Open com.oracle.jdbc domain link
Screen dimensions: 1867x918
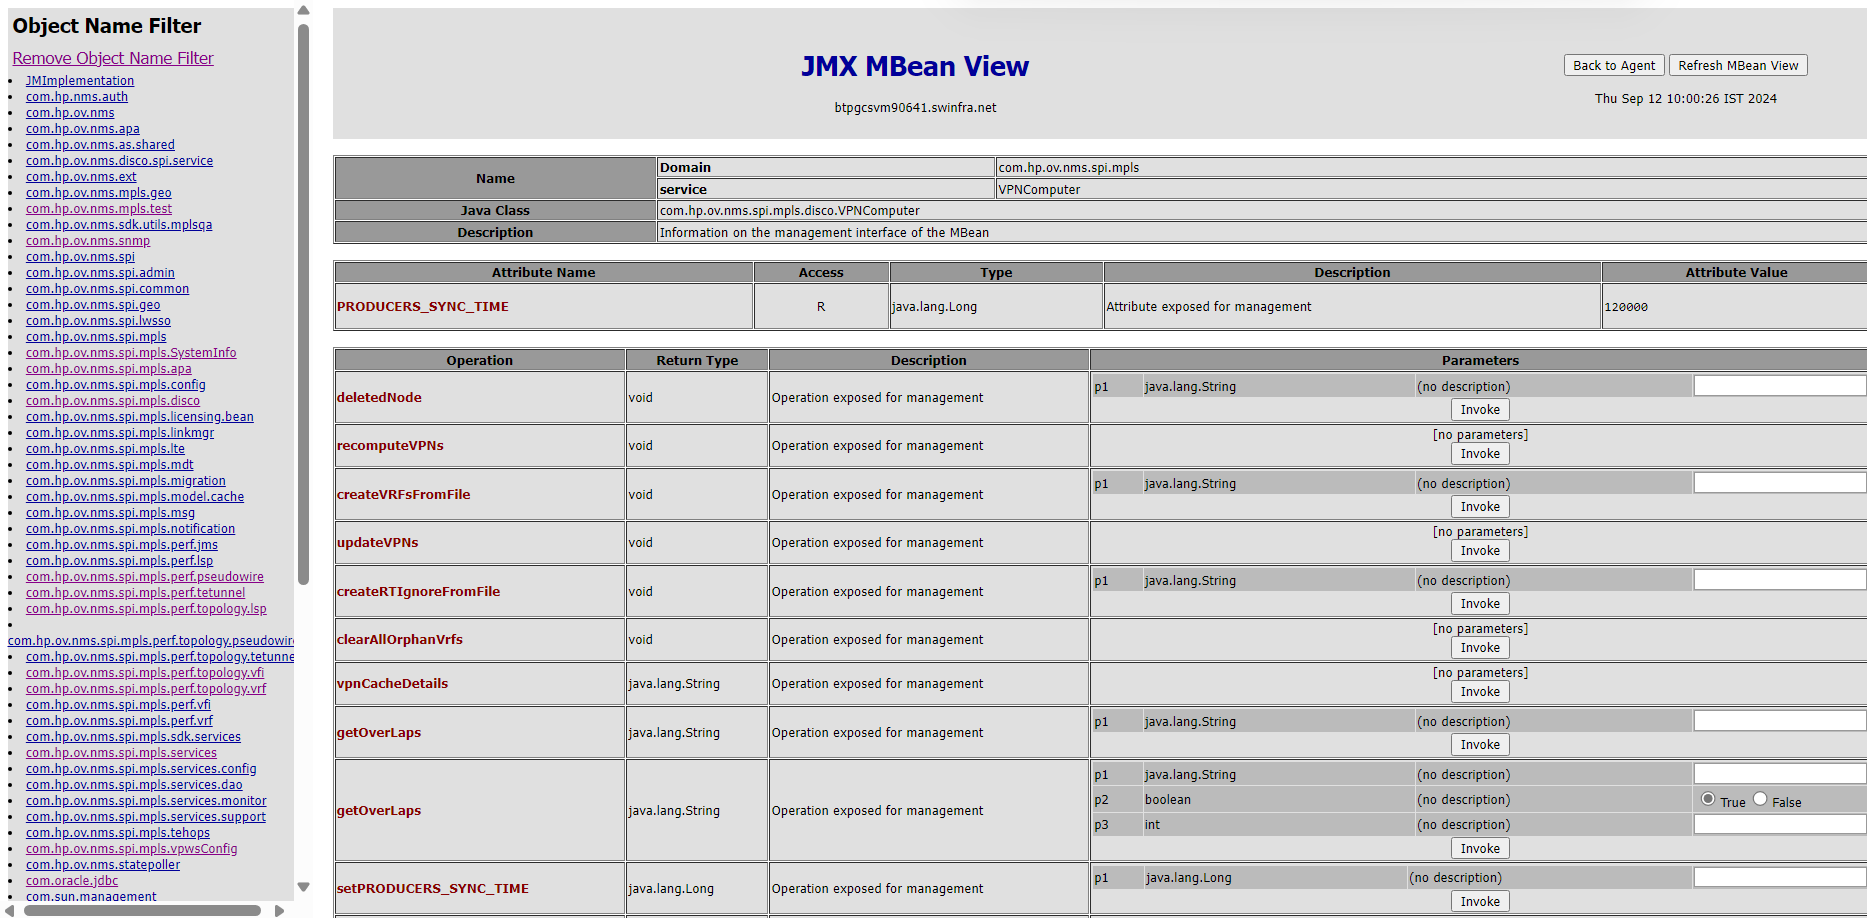pyautogui.click(x=72, y=881)
